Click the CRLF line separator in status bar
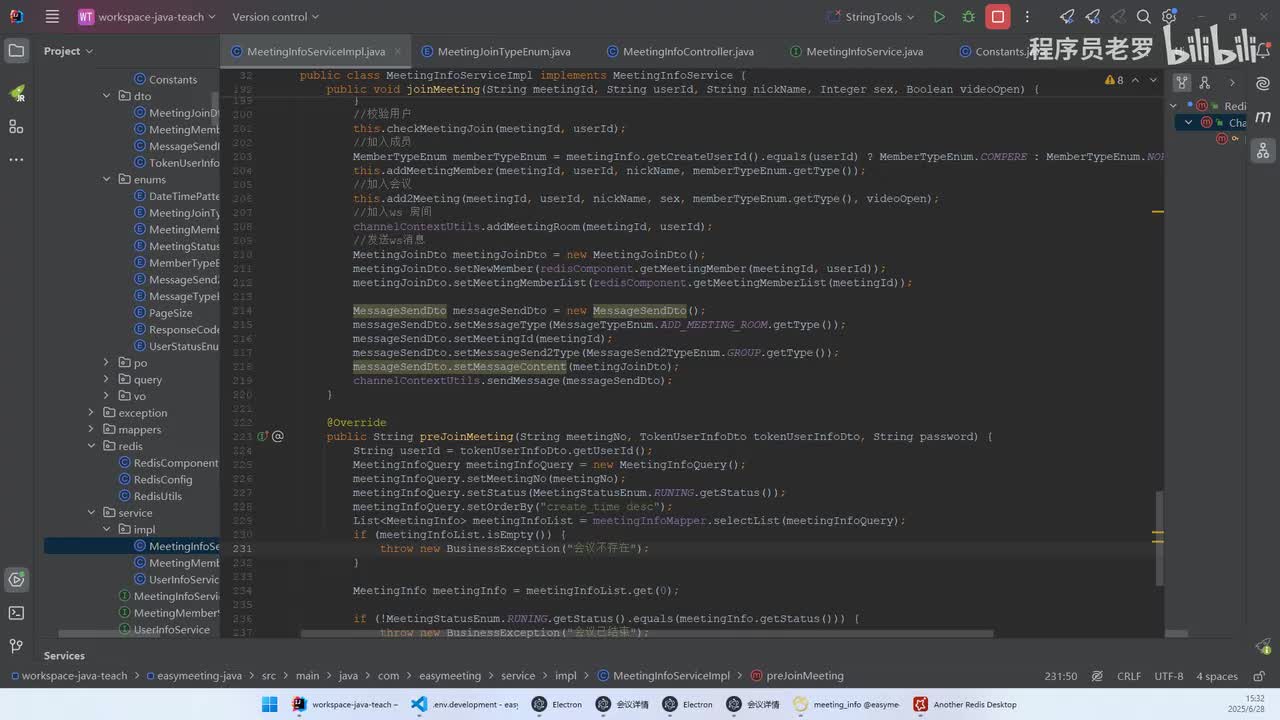The height and width of the screenshot is (720, 1280). [x=1129, y=676]
